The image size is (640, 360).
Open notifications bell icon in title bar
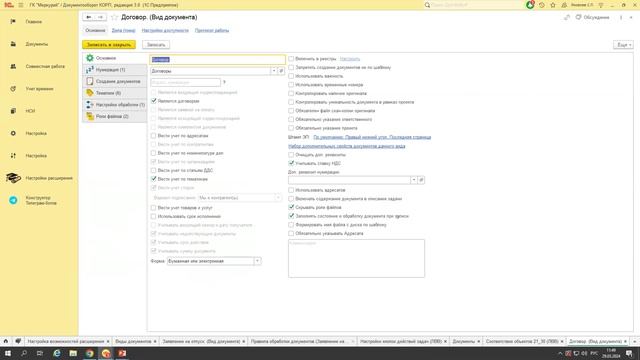coord(530,5)
